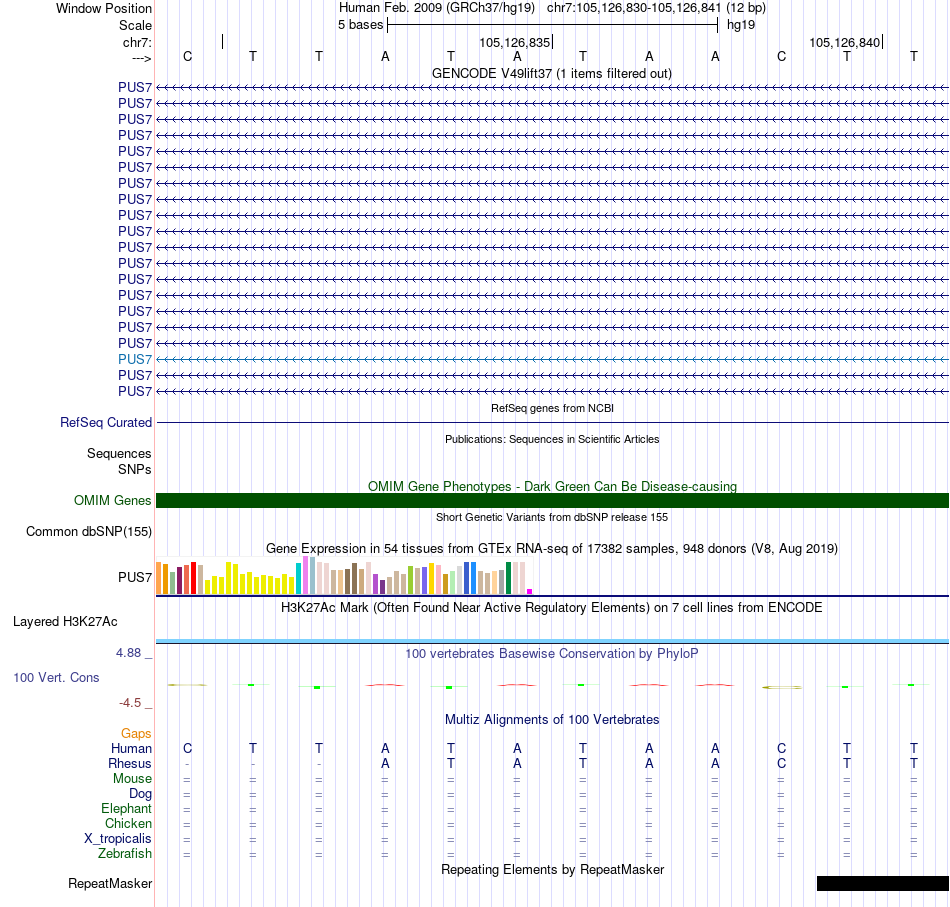Open Repeating Elements by RepeatMasker title
The height and width of the screenshot is (907, 950).
pyautogui.click(x=552, y=869)
